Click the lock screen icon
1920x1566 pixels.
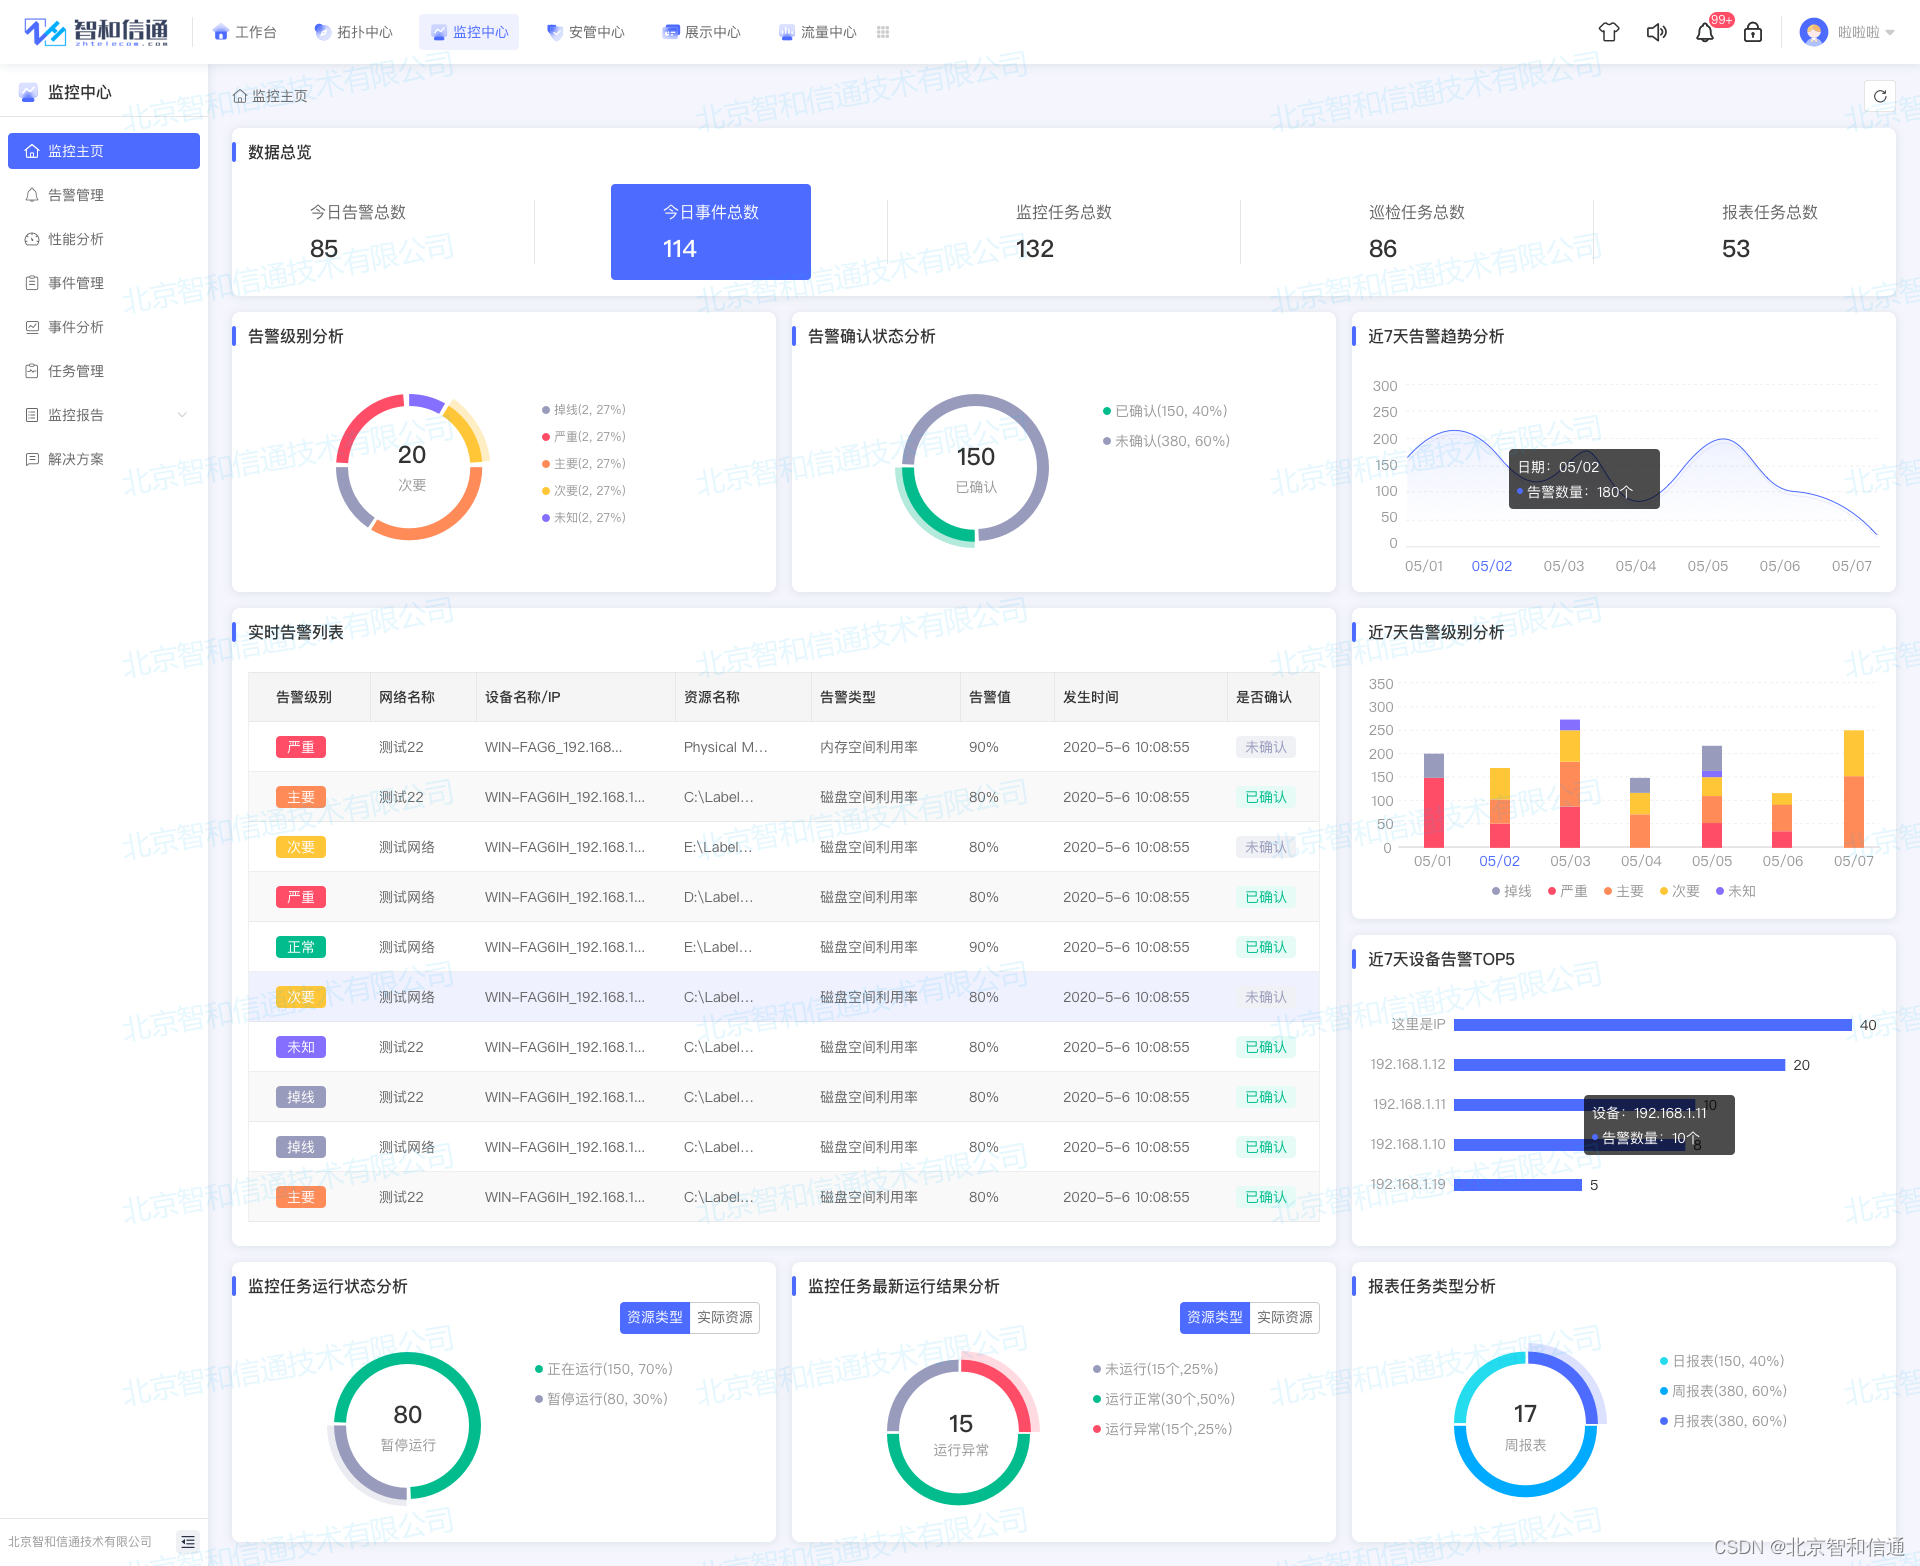pos(1753,33)
